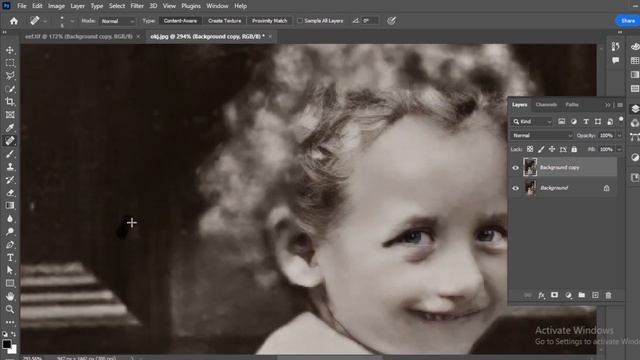Switch to the first document tab
The height and width of the screenshot is (360, 640).
coord(79,36)
